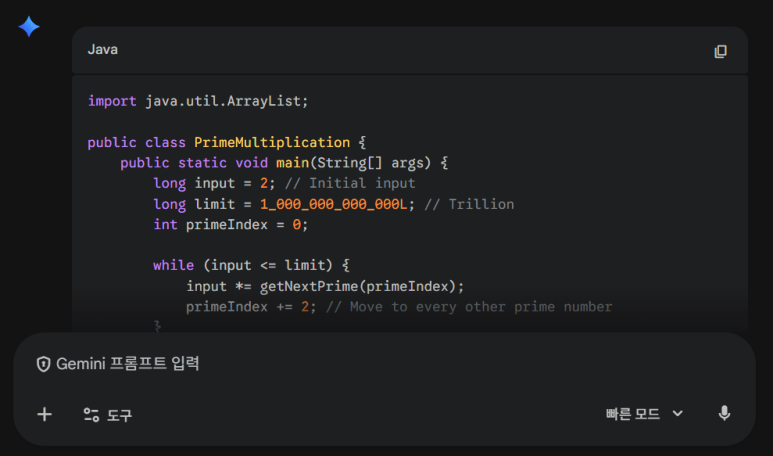This screenshot has width=773, height=456.
Task: Copy the Java code block
Action: [x=720, y=51]
